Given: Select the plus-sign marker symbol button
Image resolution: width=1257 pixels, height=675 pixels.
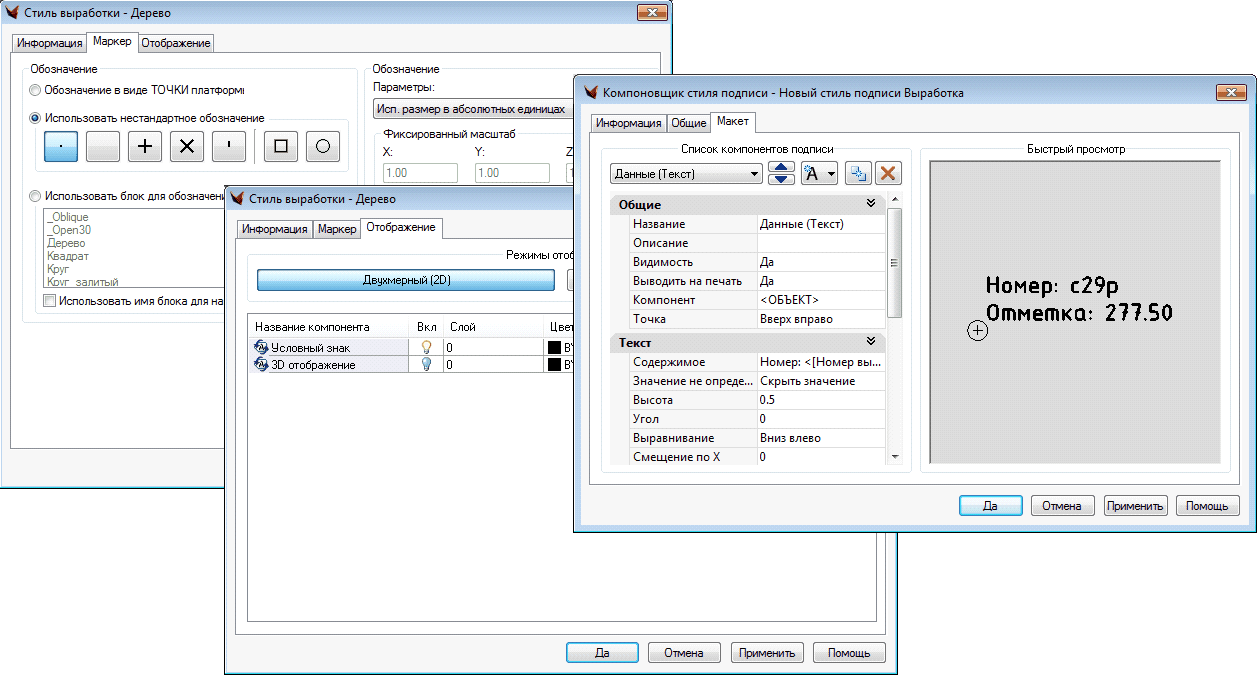Looking at the screenshot, I should (145, 146).
